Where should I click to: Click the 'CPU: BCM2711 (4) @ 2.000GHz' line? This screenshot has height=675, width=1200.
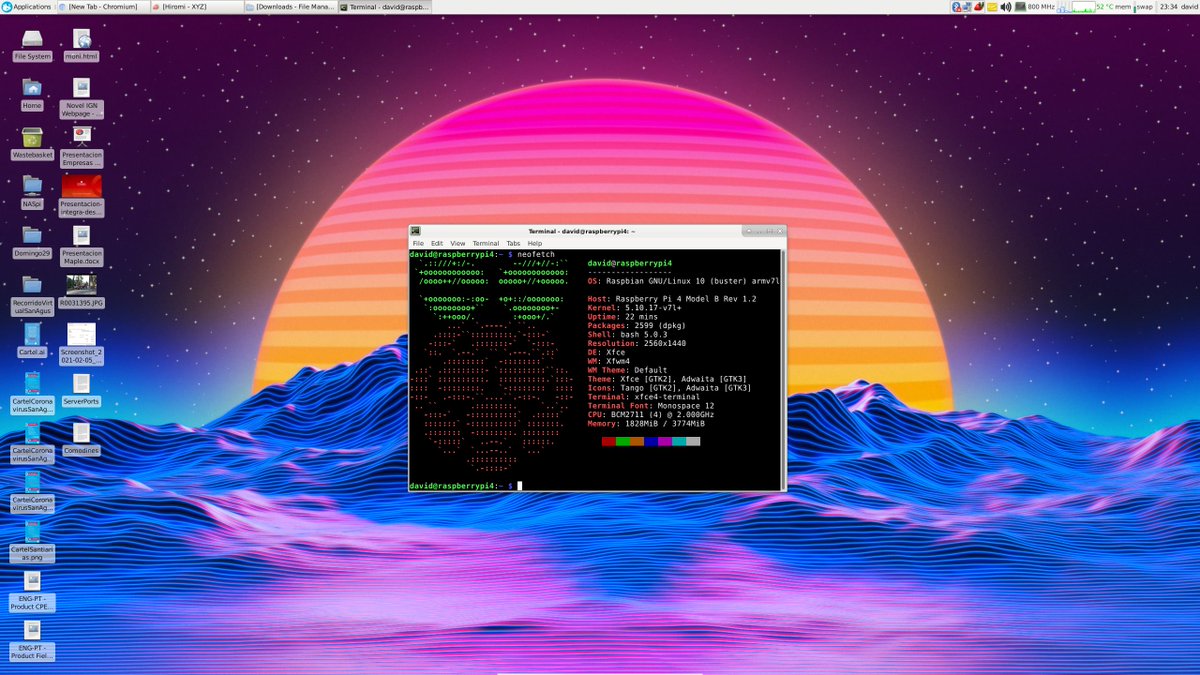(x=651, y=415)
